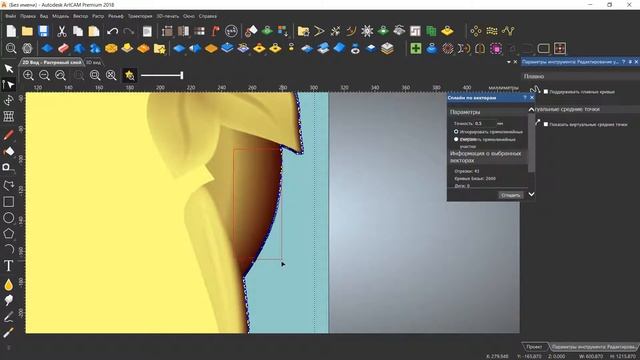Switch to the 3D Вид tab
The height and width of the screenshot is (360, 640).
(93, 62)
